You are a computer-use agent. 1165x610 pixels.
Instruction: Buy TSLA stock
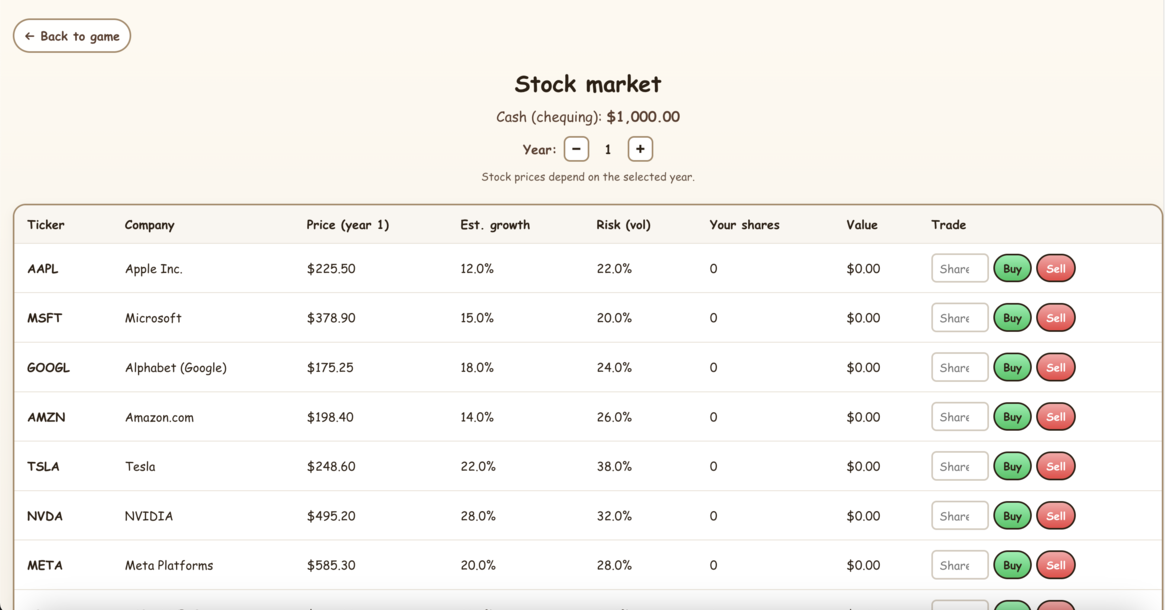[x=1012, y=467]
